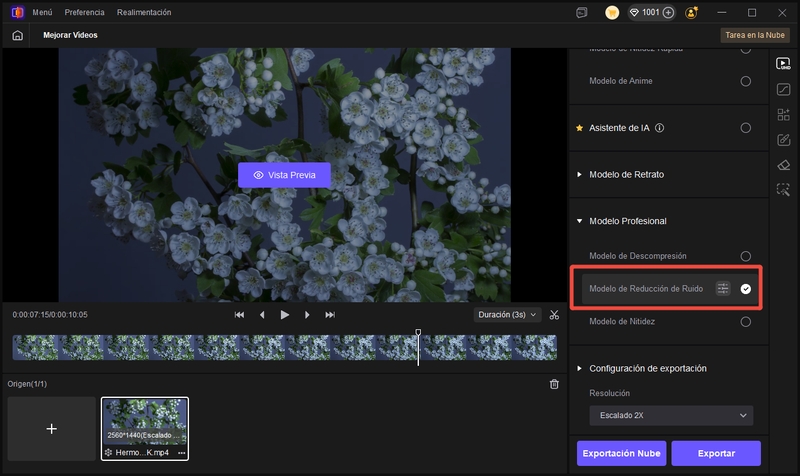Click the Exportación Nube button

coord(621,453)
